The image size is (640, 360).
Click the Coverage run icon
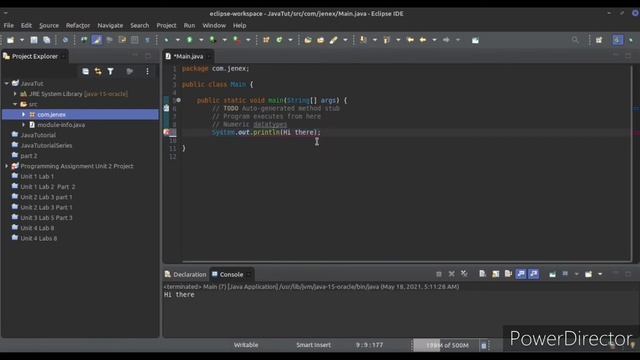pos(213,40)
